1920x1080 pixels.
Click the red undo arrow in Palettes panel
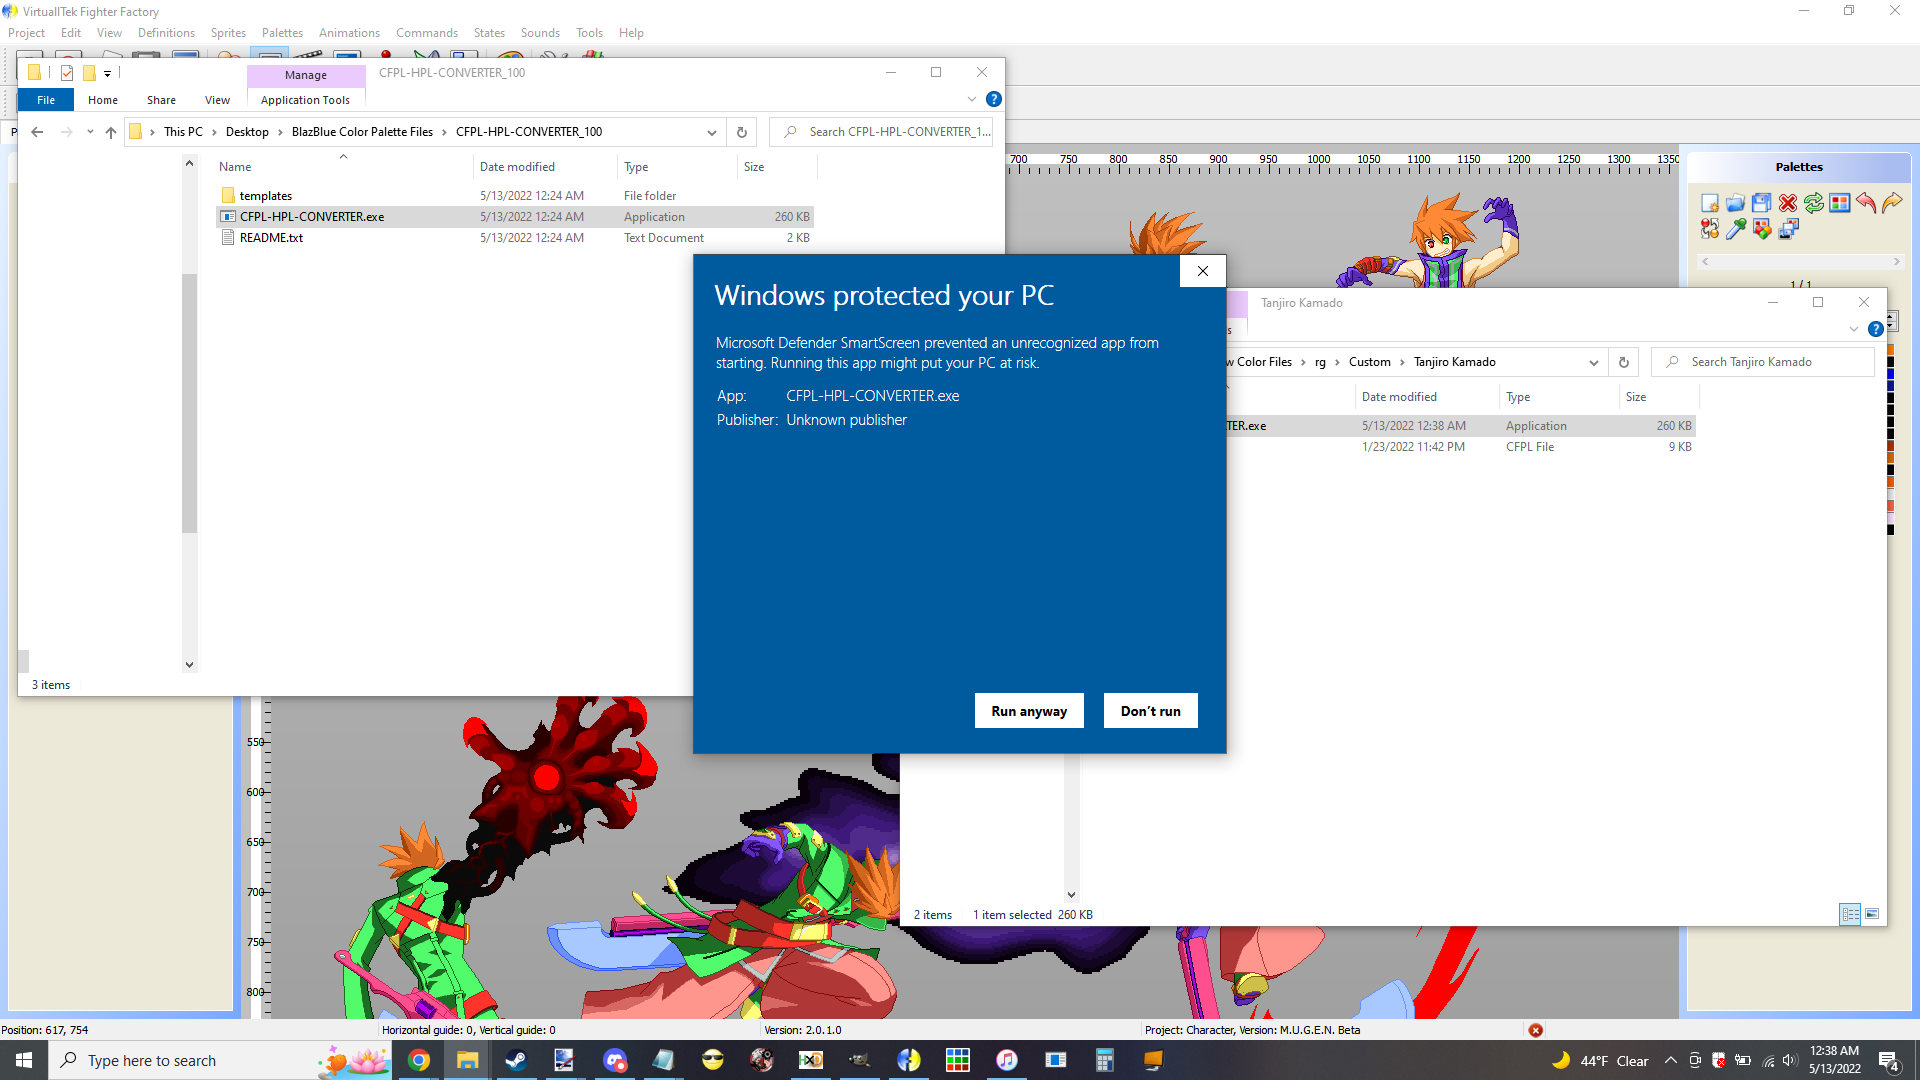[1865, 203]
